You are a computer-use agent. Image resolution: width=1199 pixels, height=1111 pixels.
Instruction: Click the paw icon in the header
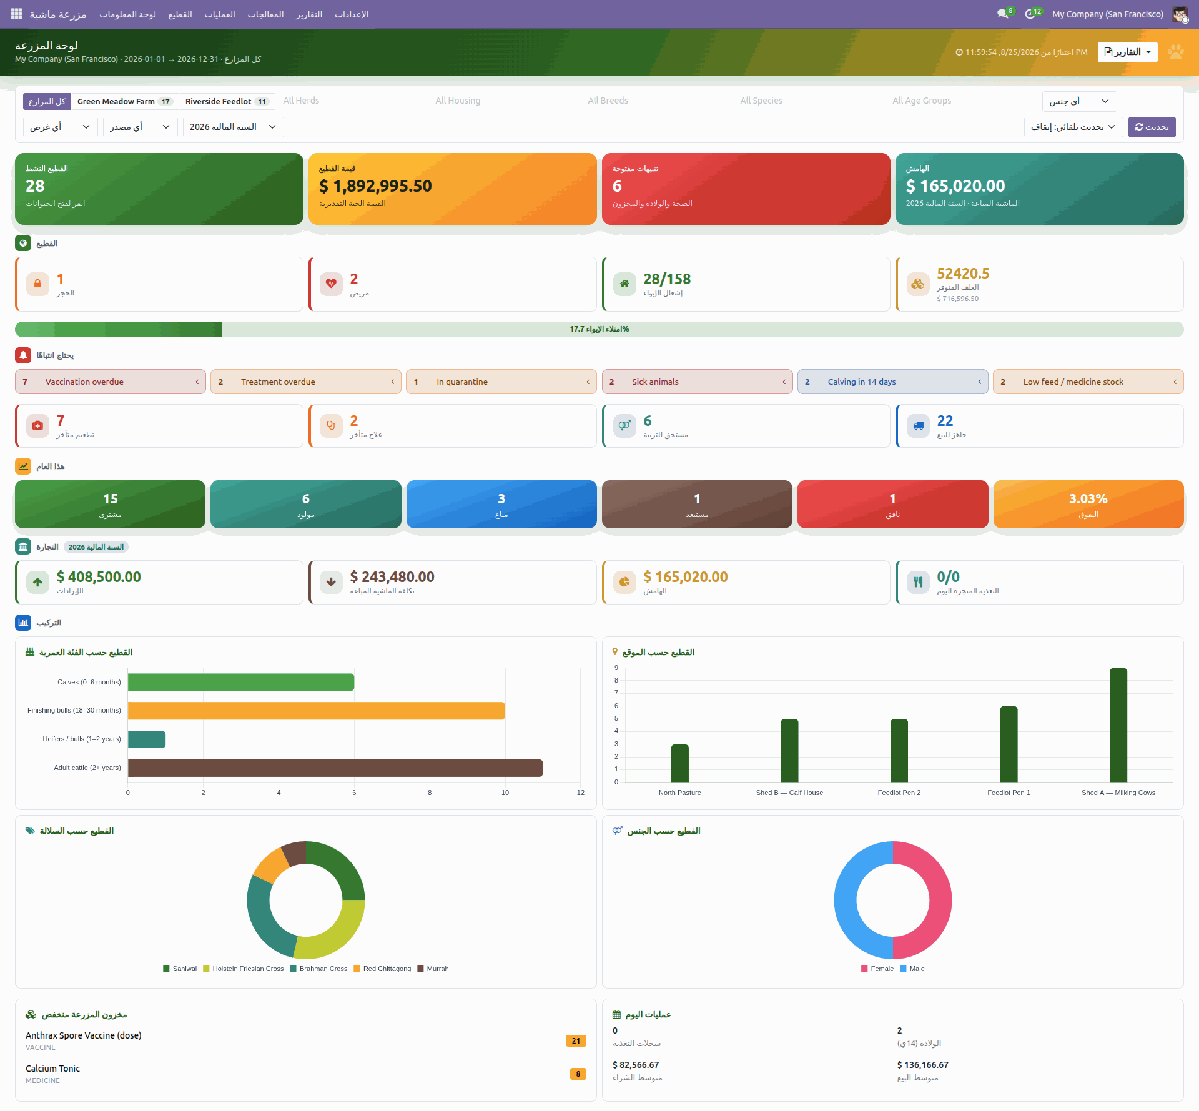point(1175,52)
